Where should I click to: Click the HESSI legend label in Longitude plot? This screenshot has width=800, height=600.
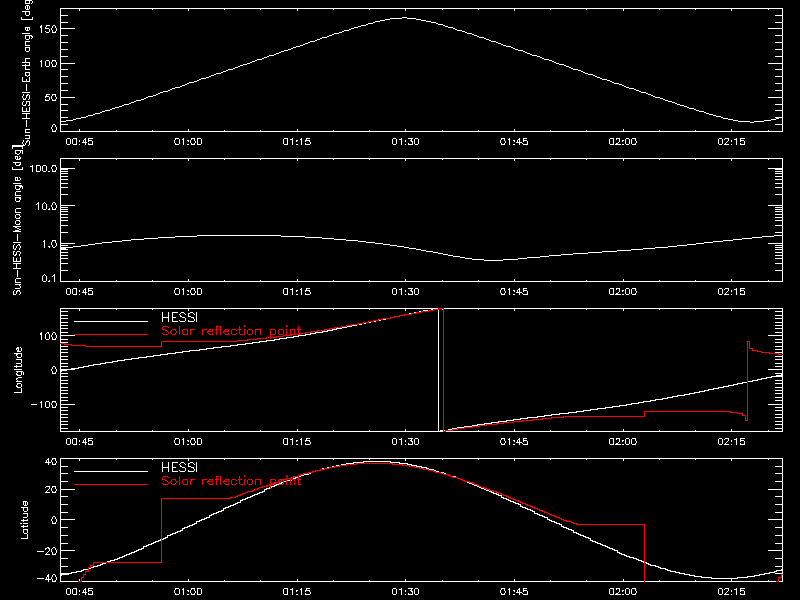179,317
